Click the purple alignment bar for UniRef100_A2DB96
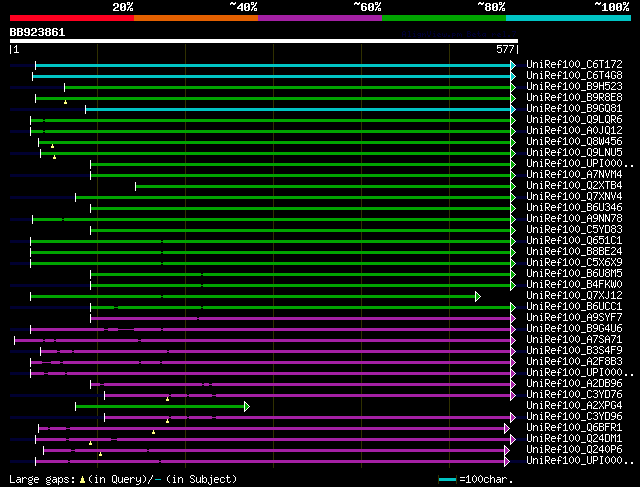The width and height of the screenshot is (640, 487). coord(300,384)
